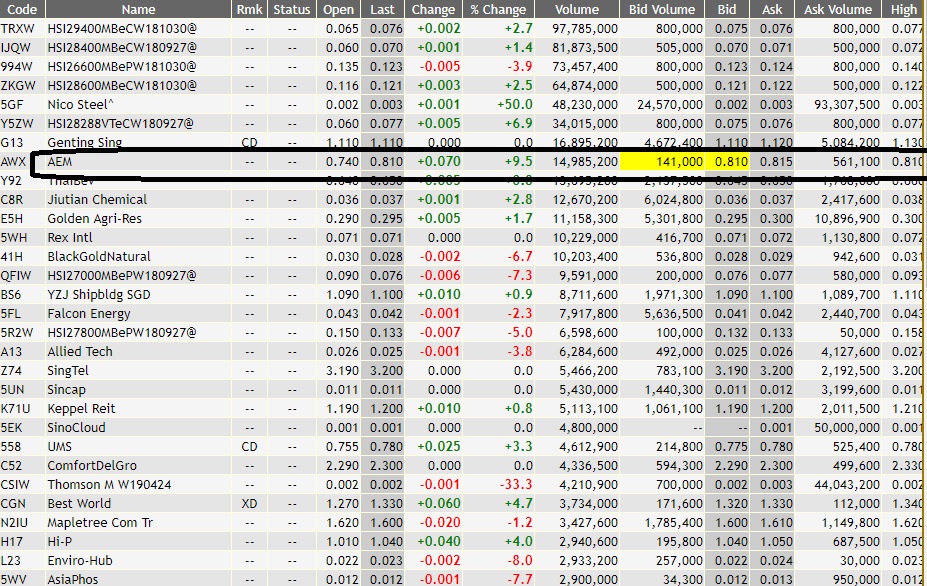This screenshot has width=927, height=586.
Task: Click the 24,570,000 bid volume cell
Action: pos(670,105)
